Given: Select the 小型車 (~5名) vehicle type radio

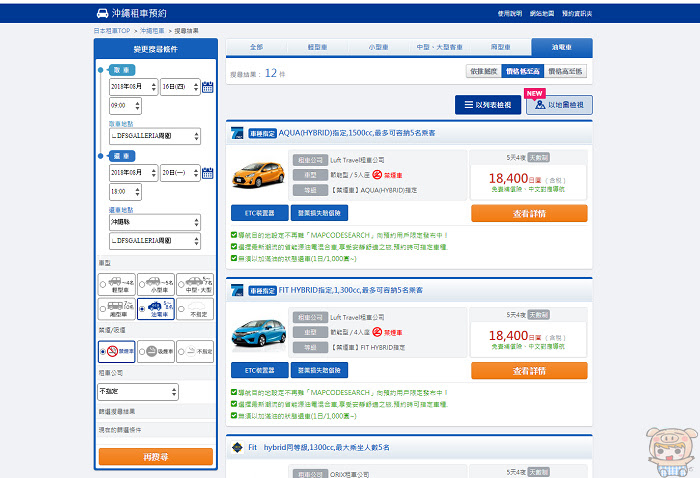Looking at the screenshot, I should 142,284.
